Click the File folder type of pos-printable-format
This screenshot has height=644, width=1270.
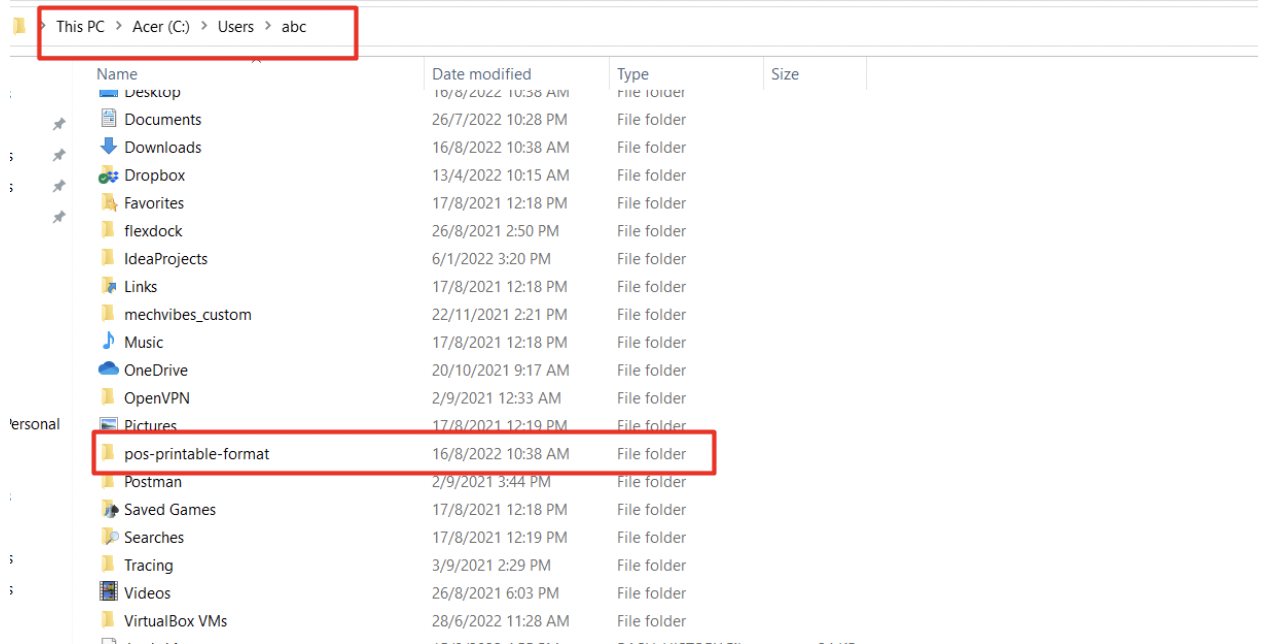click(x=652, y=454)
